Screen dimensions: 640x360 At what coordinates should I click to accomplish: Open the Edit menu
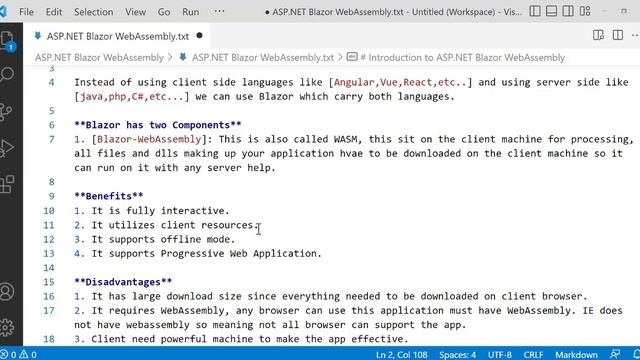54,12
